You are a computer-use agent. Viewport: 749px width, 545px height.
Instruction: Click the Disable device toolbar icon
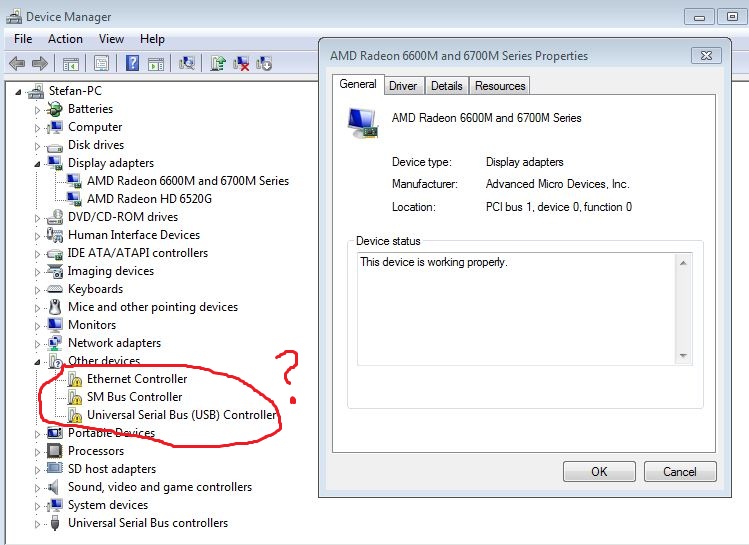(x=264, y=63)
